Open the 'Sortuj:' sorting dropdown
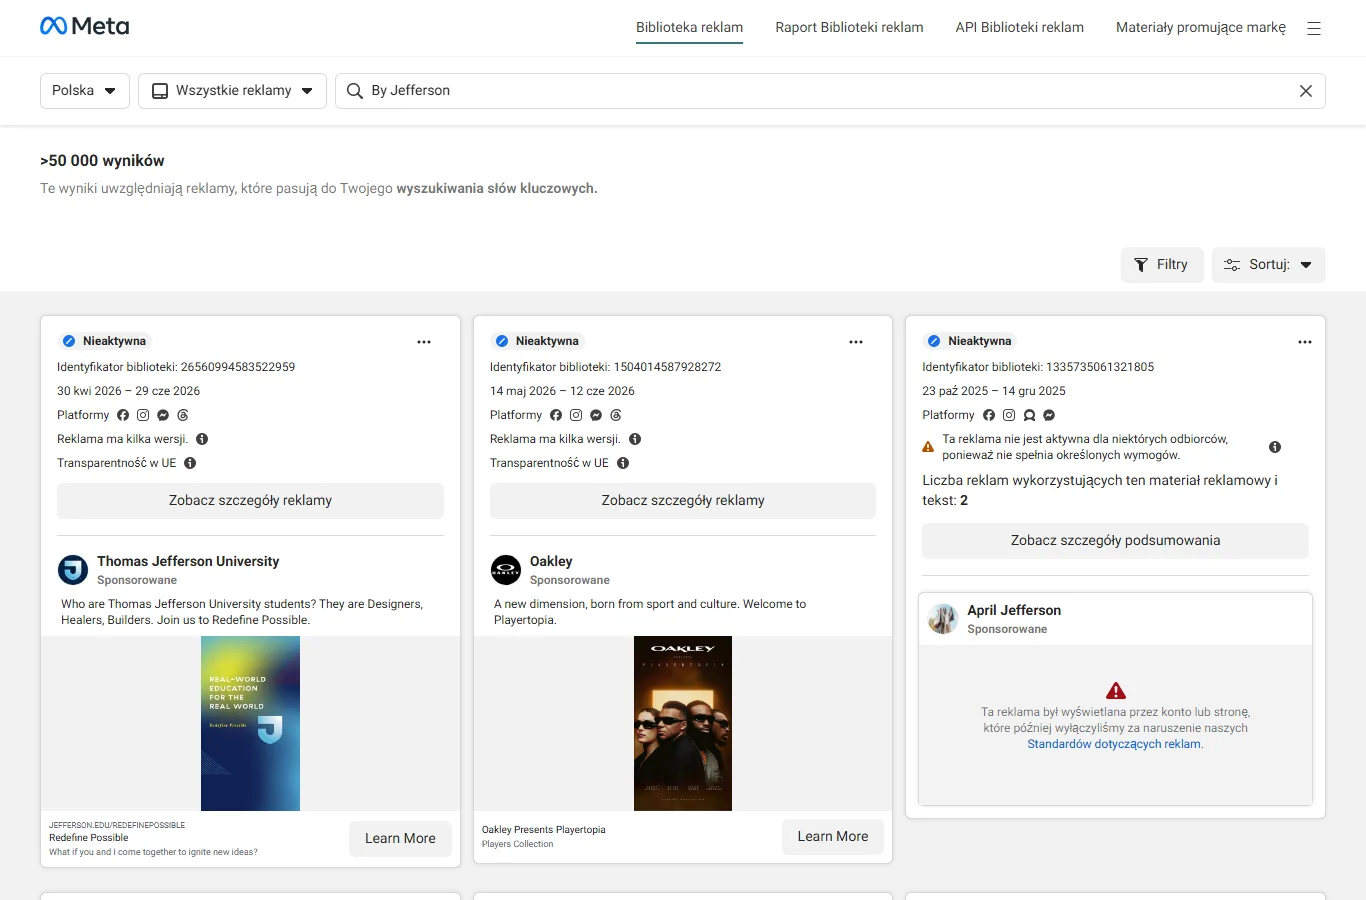The image size is (1366, 900). click(x=1269, y=265)
